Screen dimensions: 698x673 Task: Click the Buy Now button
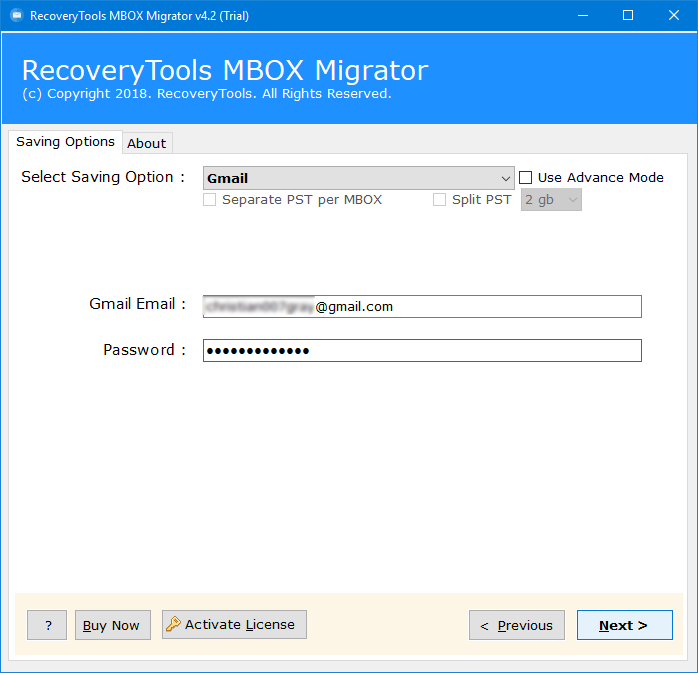tap(113, 625)
